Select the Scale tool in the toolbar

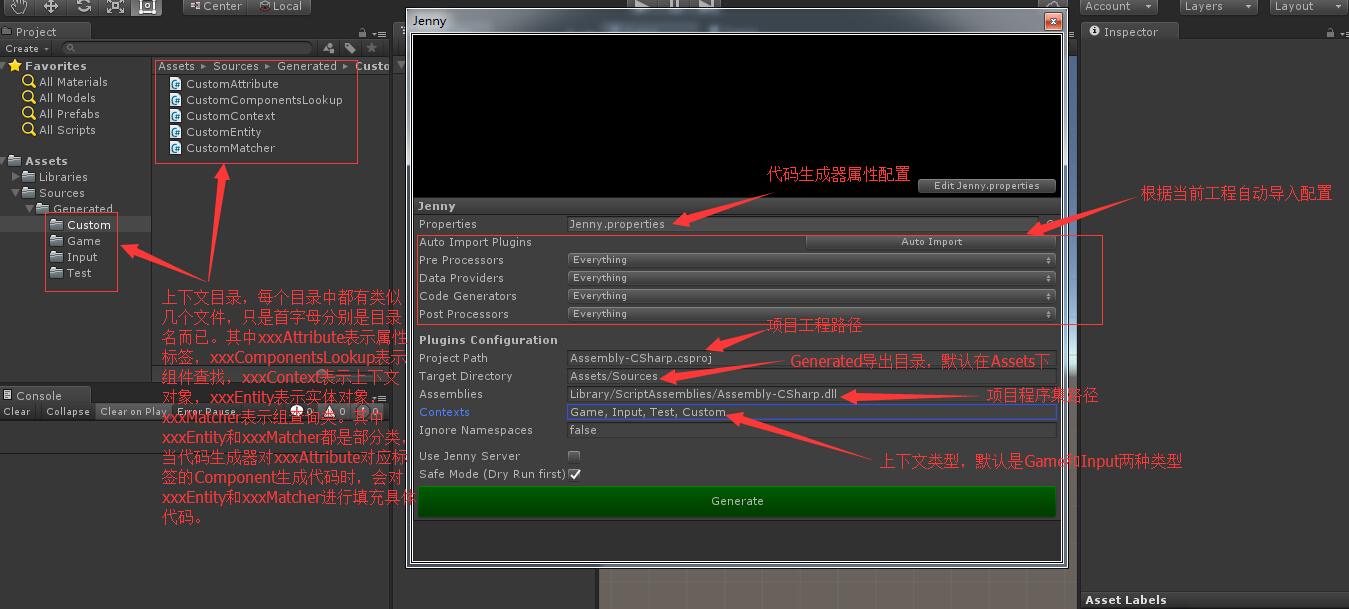click(x=114, y=6)
